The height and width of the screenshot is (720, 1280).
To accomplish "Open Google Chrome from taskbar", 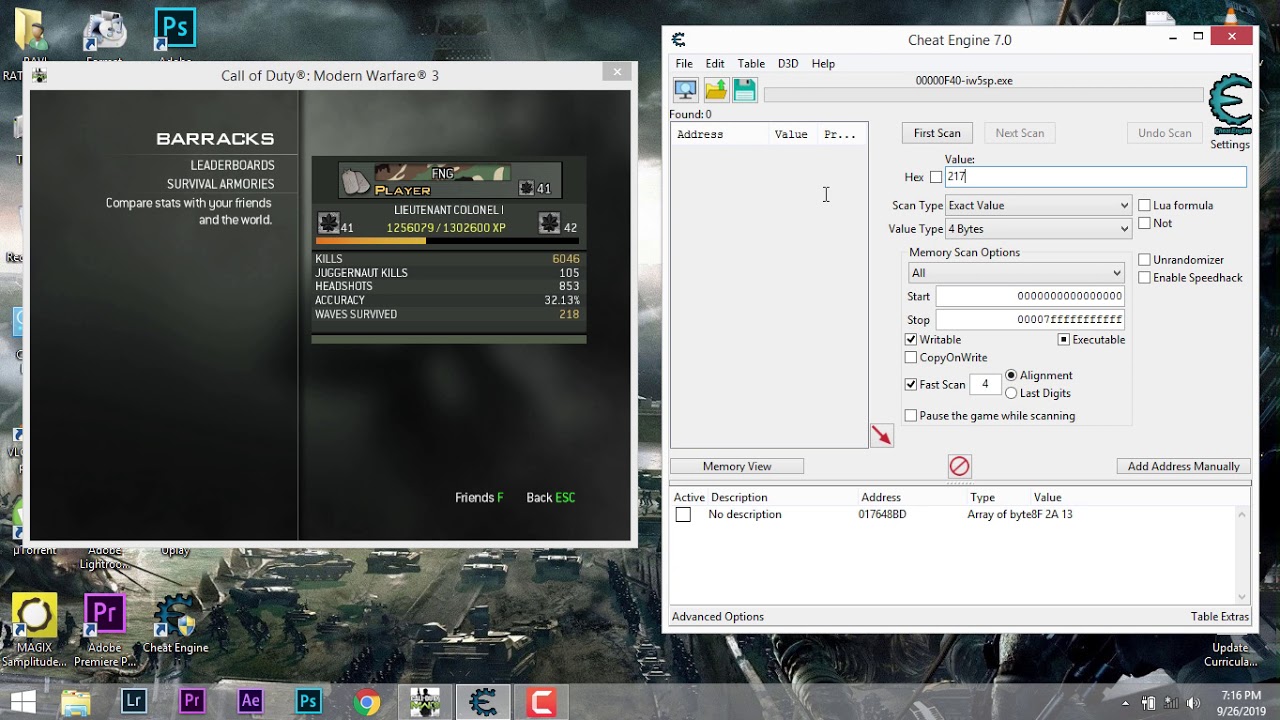I will coord(367,702).
